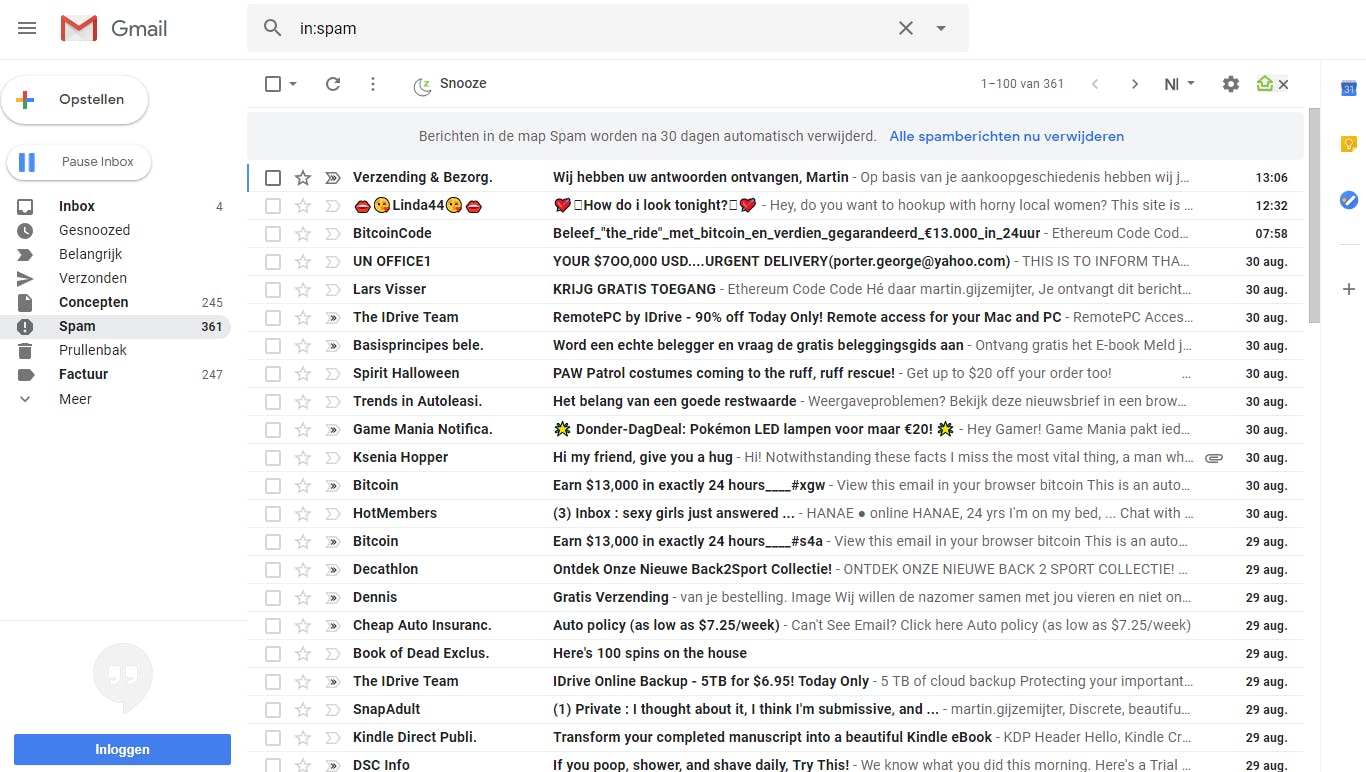Open Google Tasks in the side panel
The height and width of the screenshot is (772, 1366).
[1349, 200]
